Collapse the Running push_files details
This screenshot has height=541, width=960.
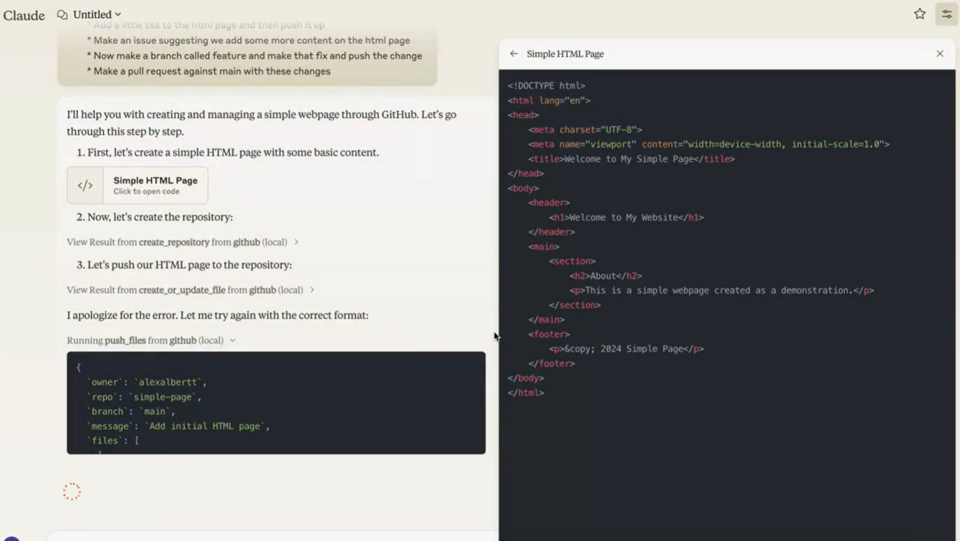[233, 340]
